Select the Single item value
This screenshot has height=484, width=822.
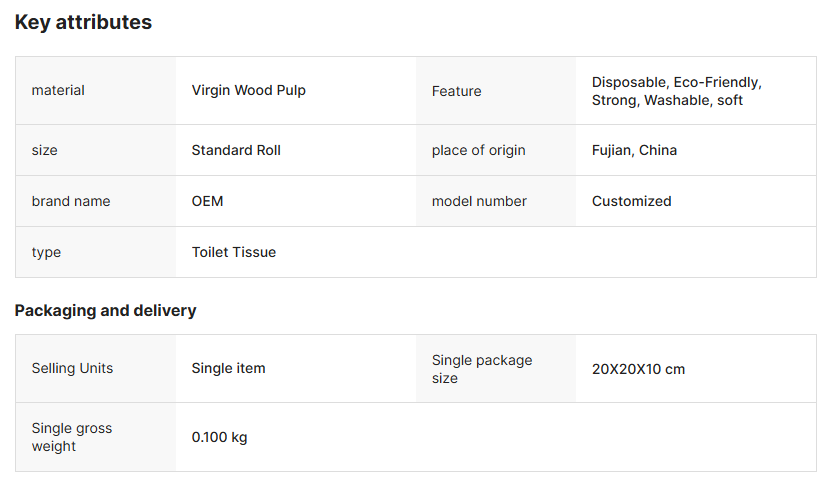coord(228,369)
